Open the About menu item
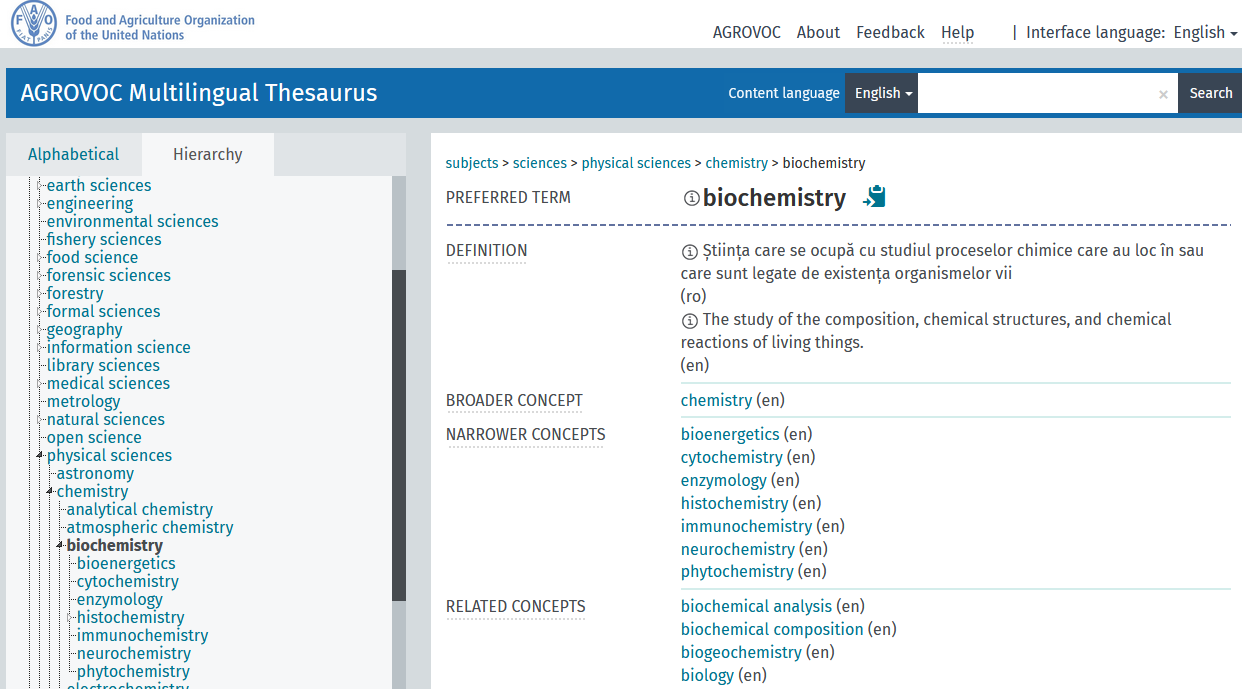 pyautogui.click(x=818, y=32)
